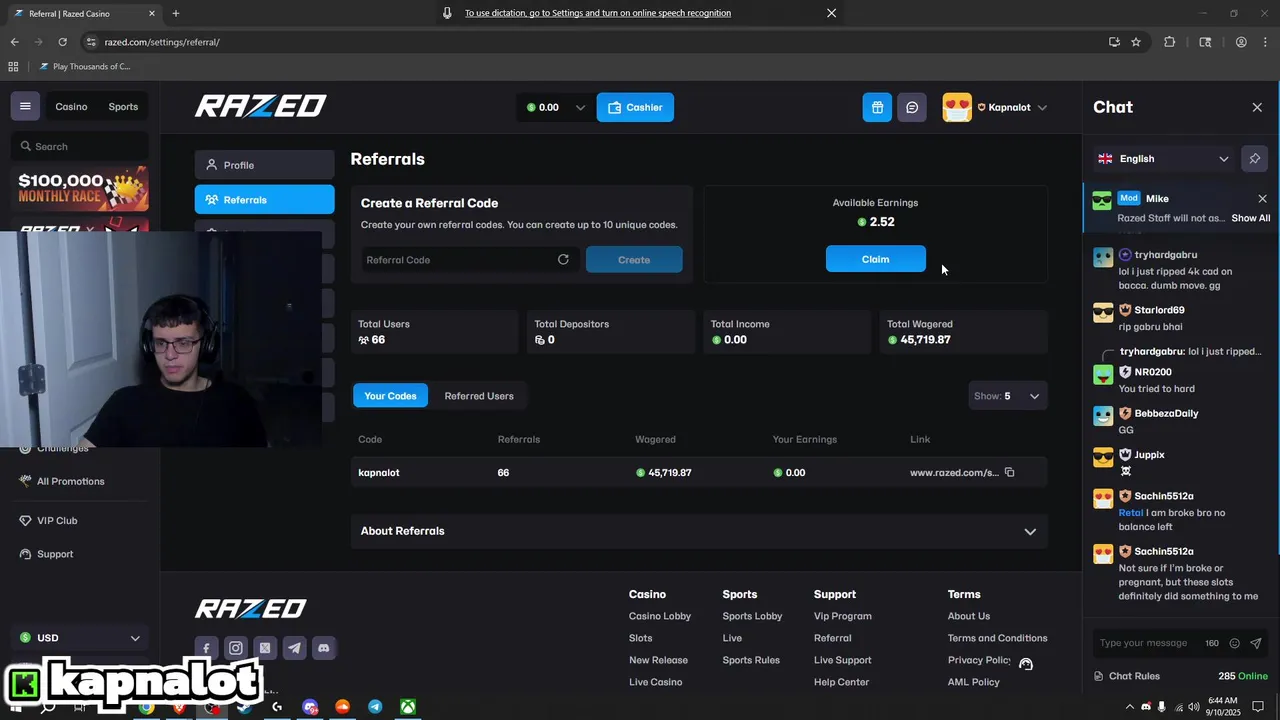The width and height of the screenshot is (1280, 720).
Task: Open Chrome from the taskbar
Action: point(146,707)
